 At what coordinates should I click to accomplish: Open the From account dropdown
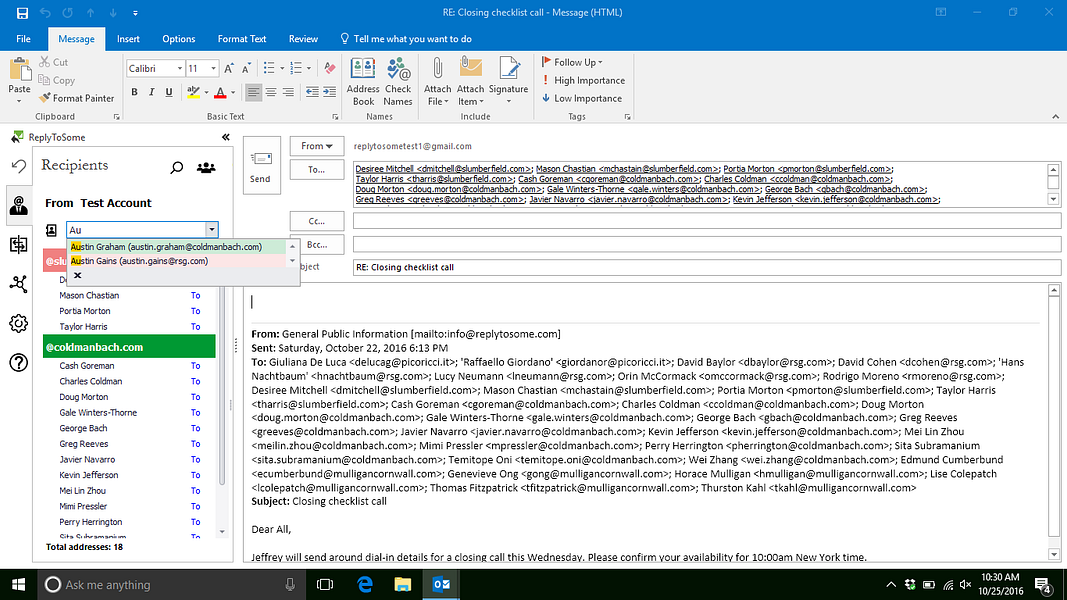point(316,146)
